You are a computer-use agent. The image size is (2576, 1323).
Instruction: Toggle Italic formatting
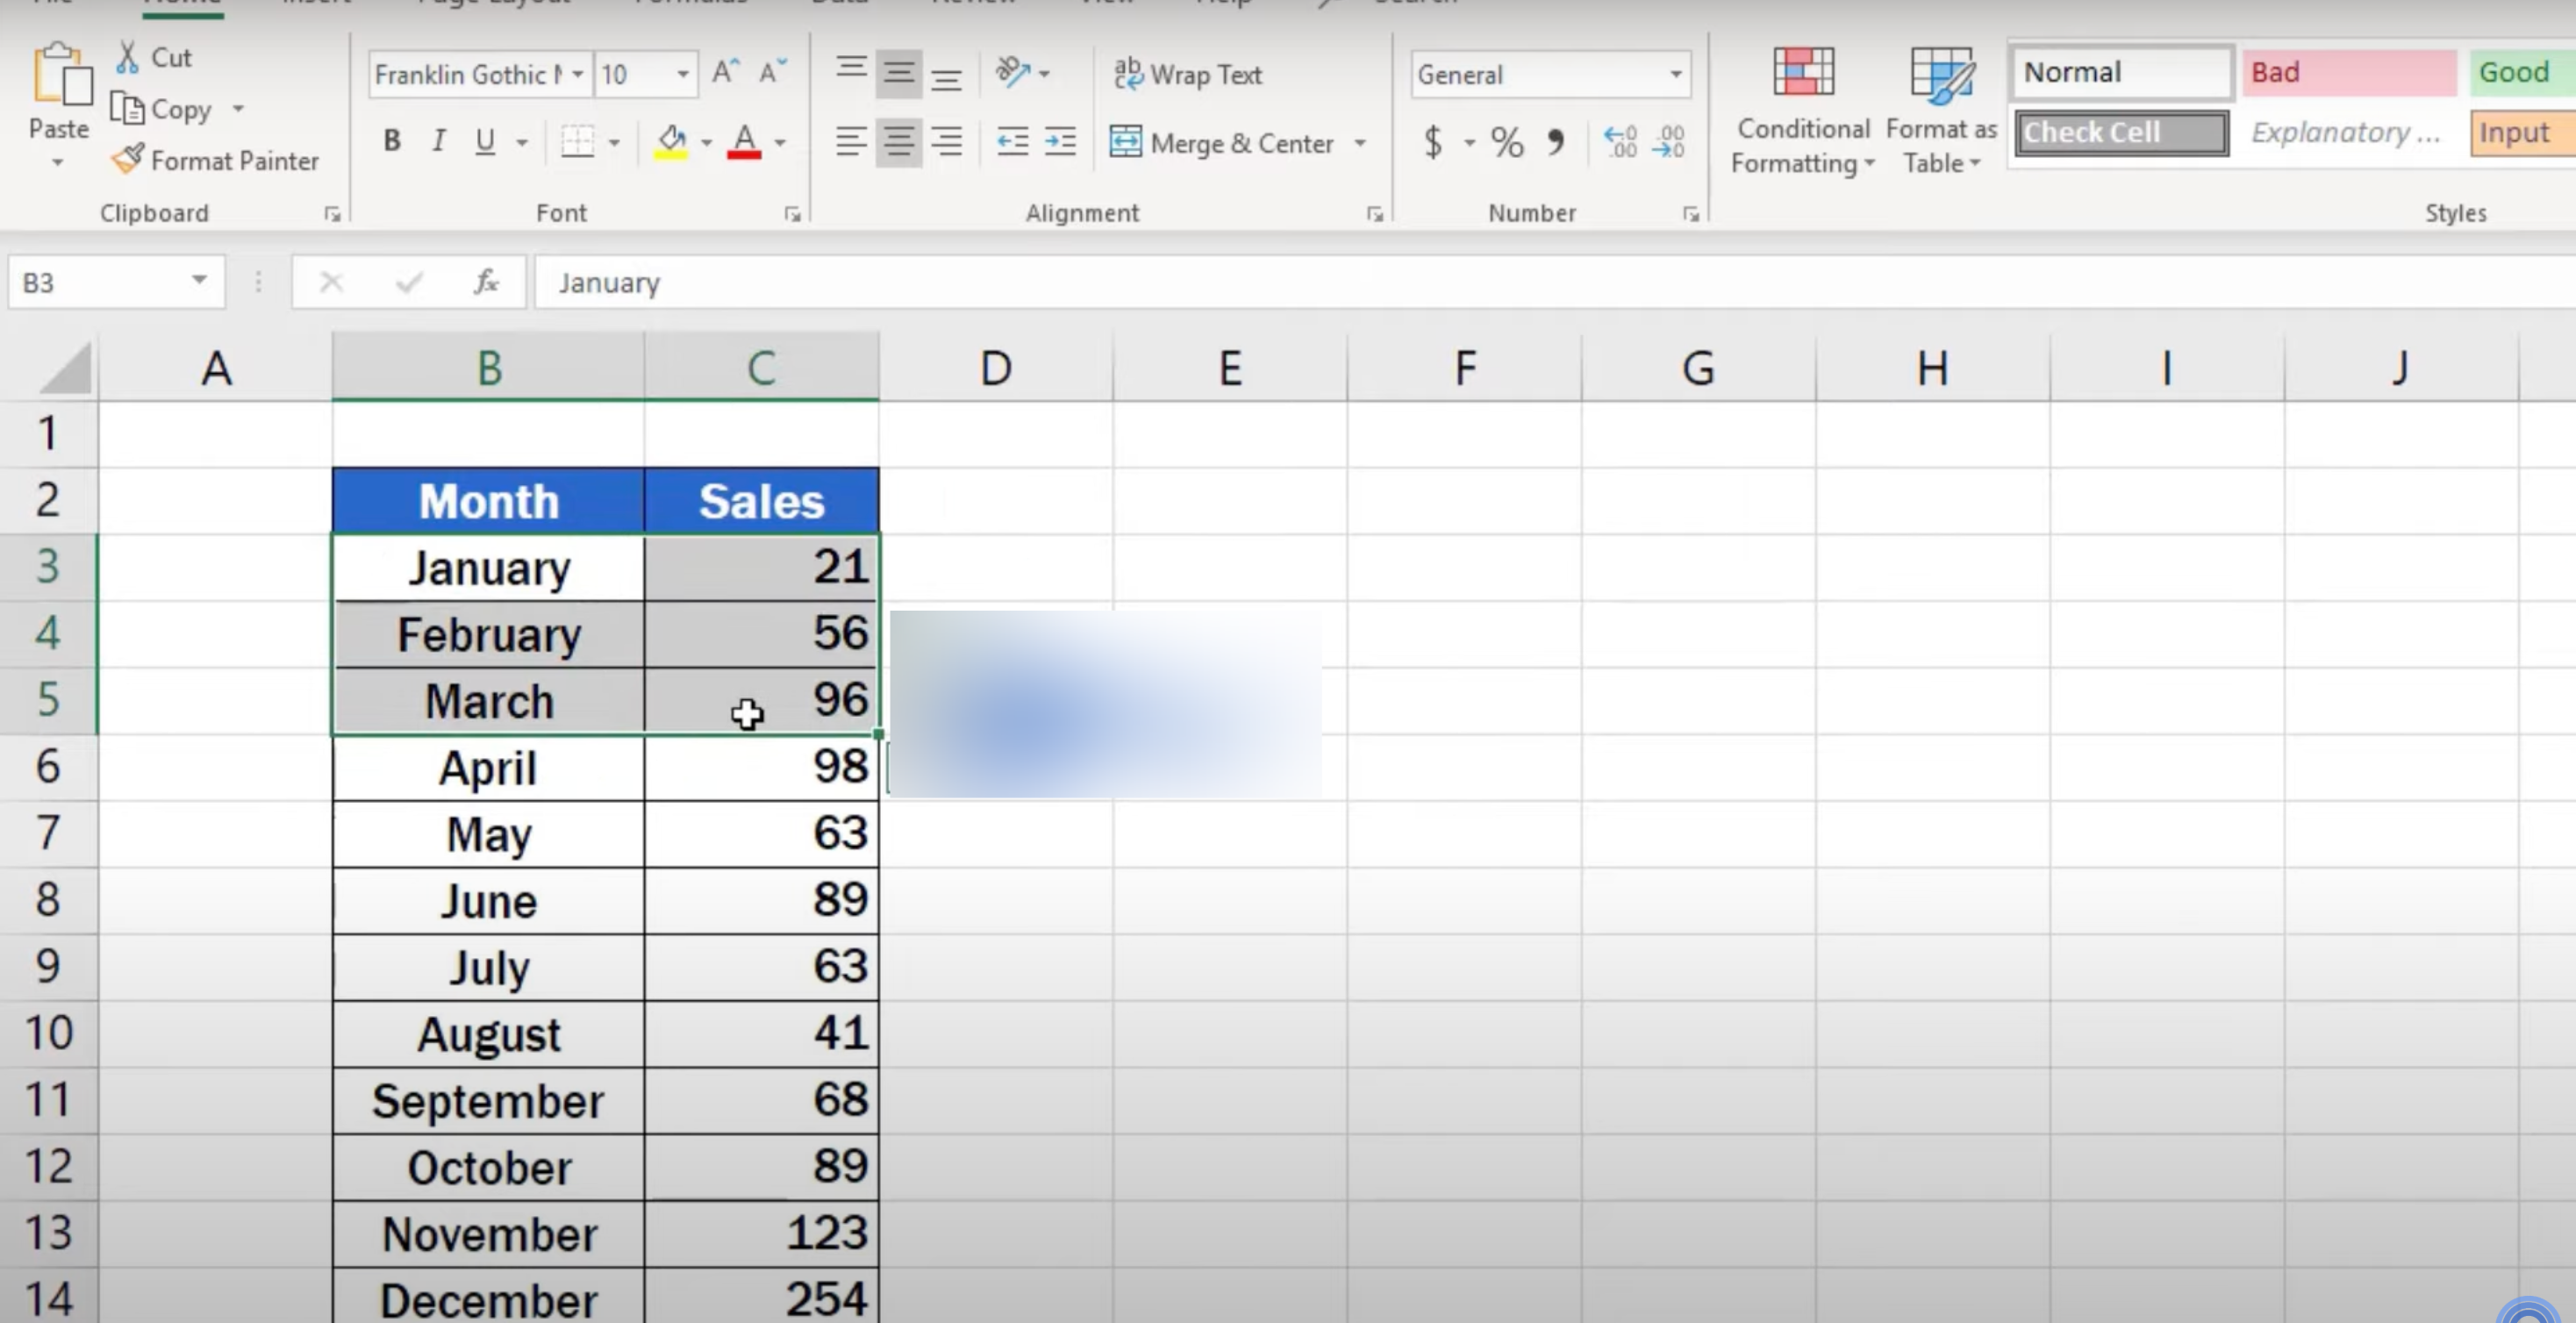point(438,142)
